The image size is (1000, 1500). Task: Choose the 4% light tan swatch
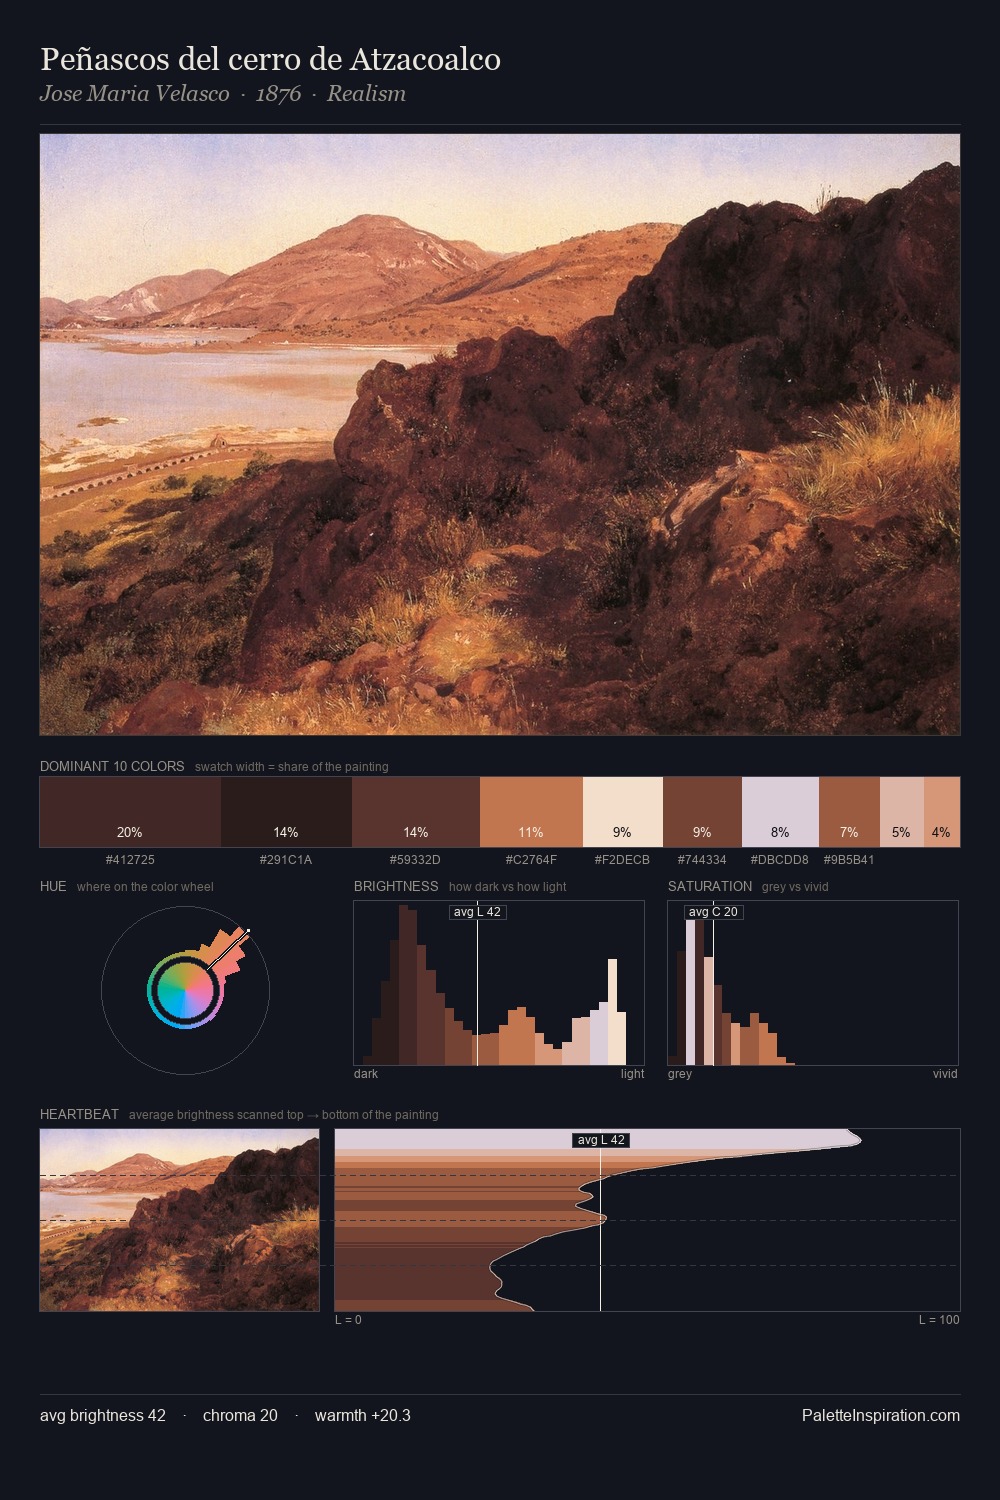coord(941,812)
